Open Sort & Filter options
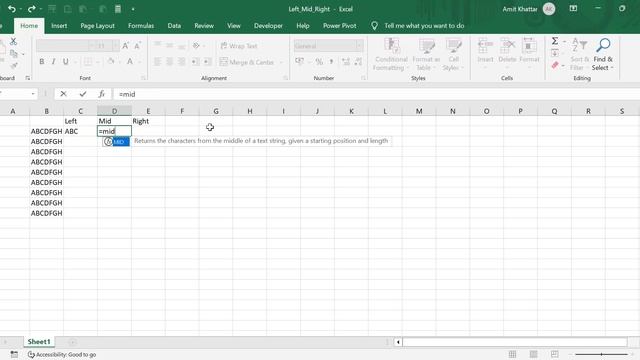The image size is (640, 360). [x=580, y=54]
